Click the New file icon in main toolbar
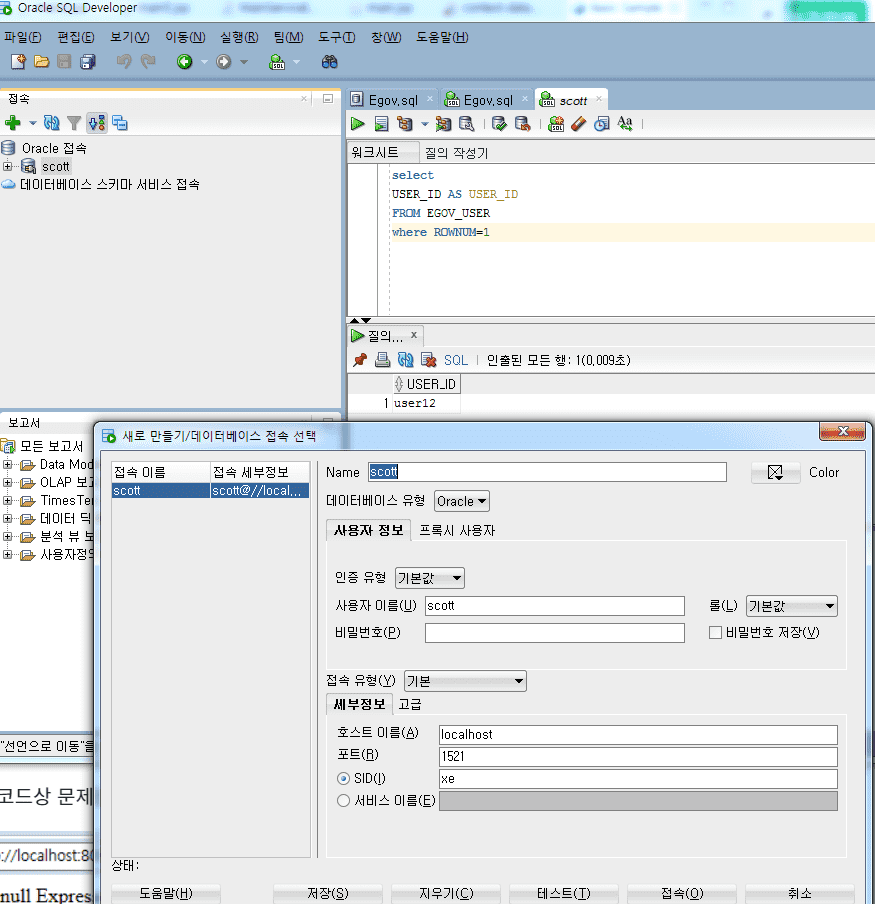Image resolution: width=875 pixels, height=904 pixels. 18,62
